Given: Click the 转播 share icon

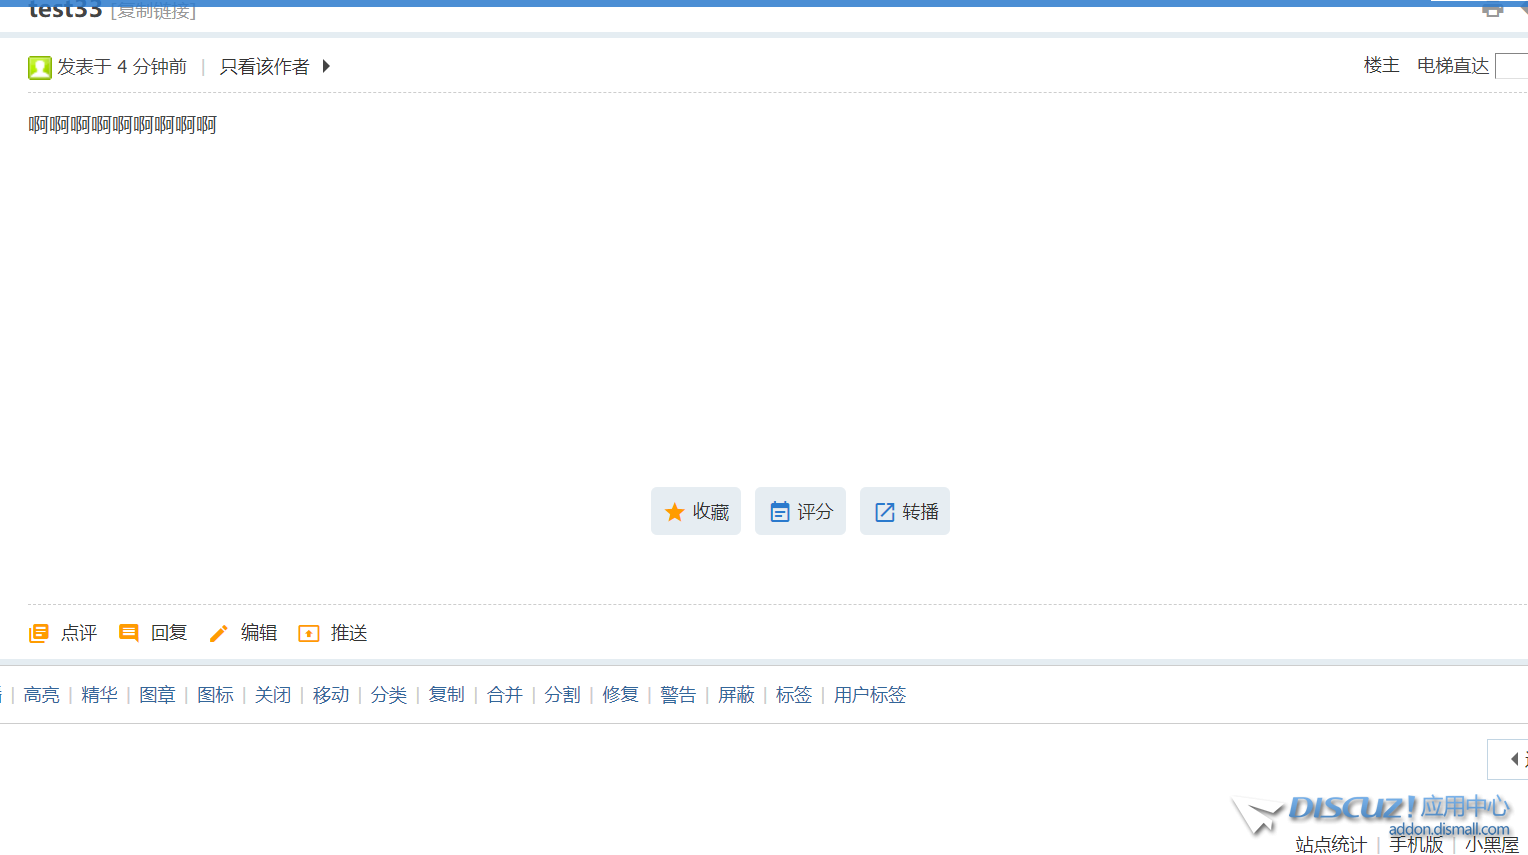Looking at the screenshot, I should 885,512.
